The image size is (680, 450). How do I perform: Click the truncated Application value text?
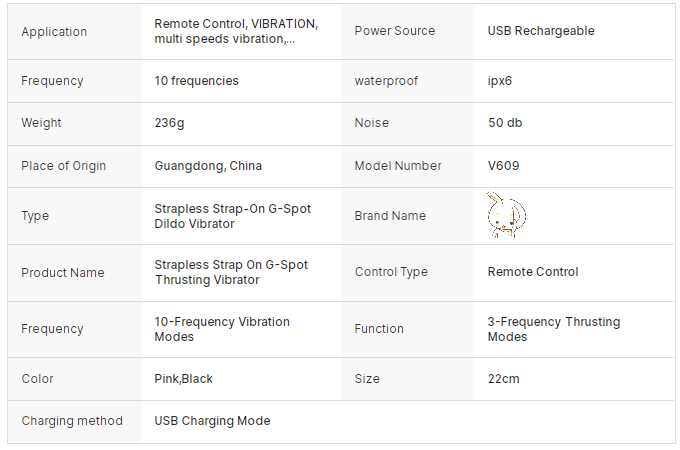236,31
